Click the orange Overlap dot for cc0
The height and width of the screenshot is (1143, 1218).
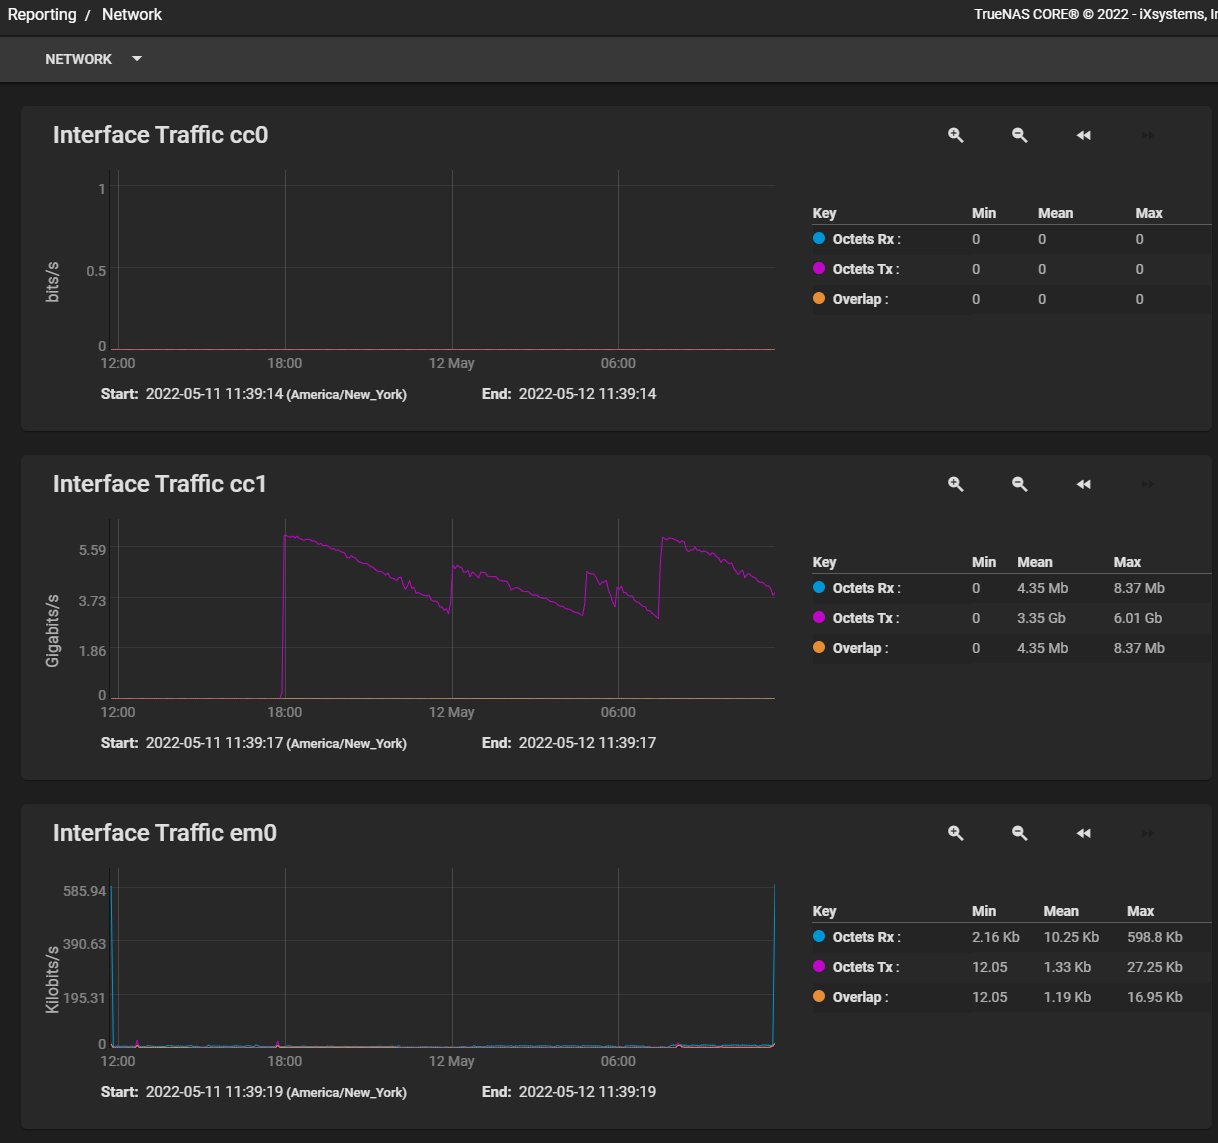[x=819, y=299]
